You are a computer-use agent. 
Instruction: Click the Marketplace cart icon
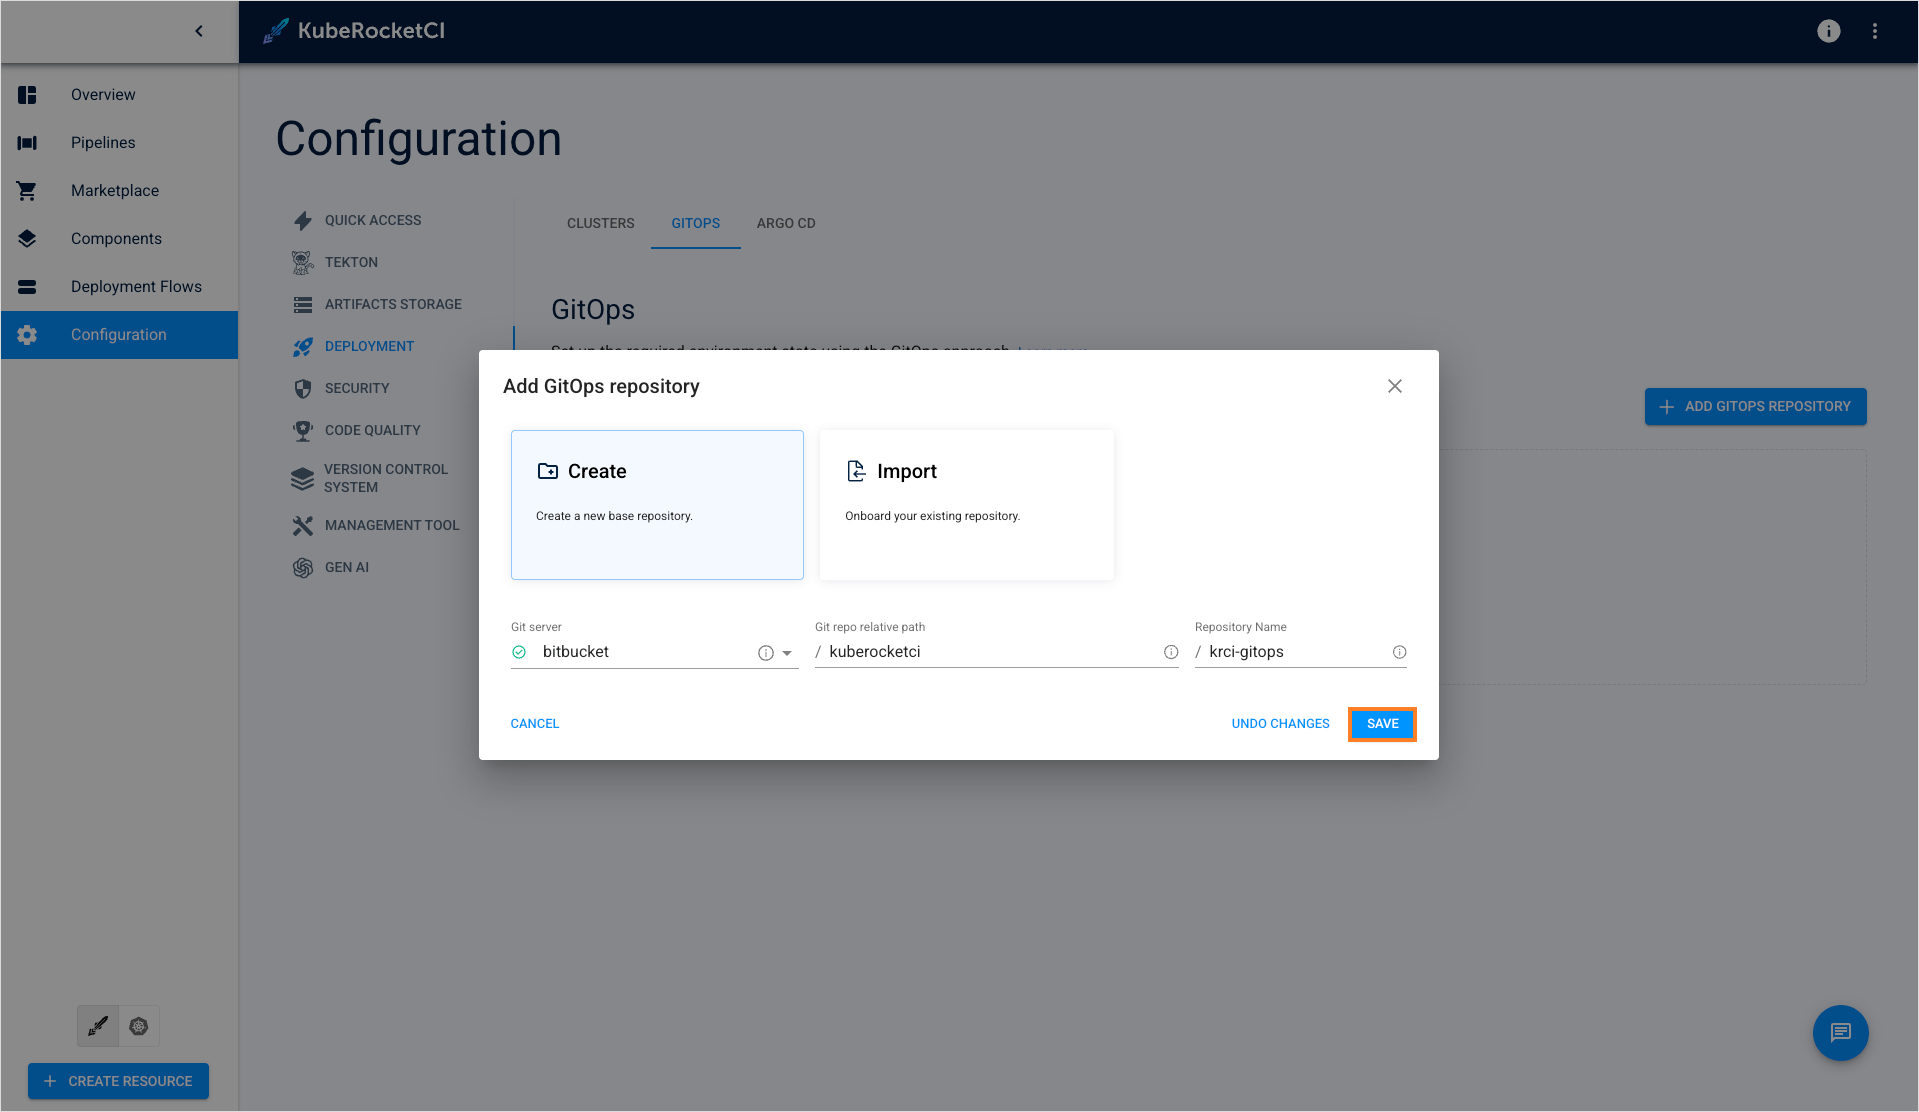click(27, 191)
